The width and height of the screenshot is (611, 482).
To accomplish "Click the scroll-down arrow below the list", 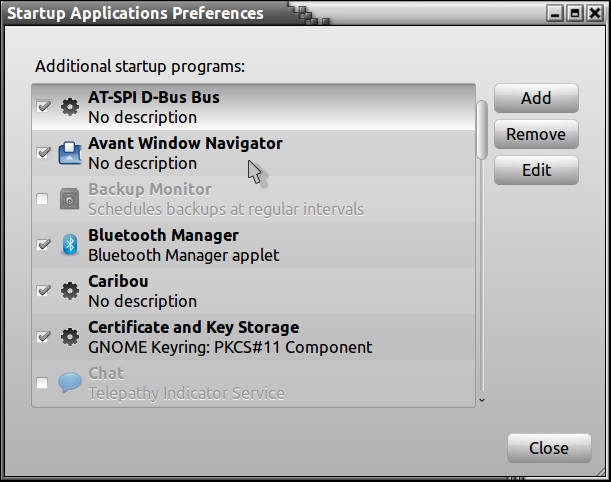I will pyautogui.click(x=482, y=400).
